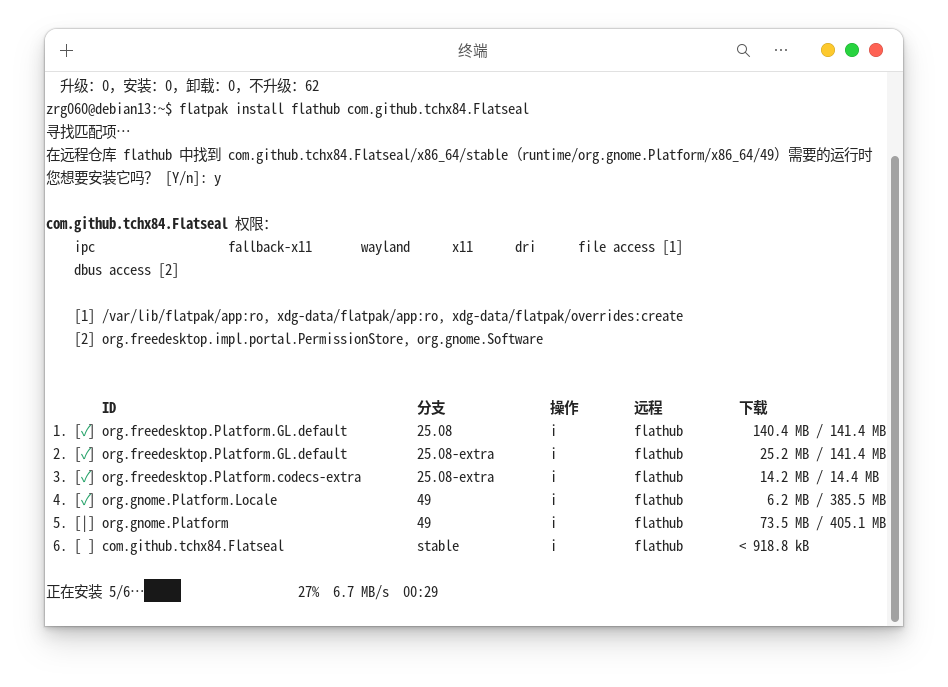The image size is (948, 687).
Task: Close the terminal with red button
Action: (876, 50)
